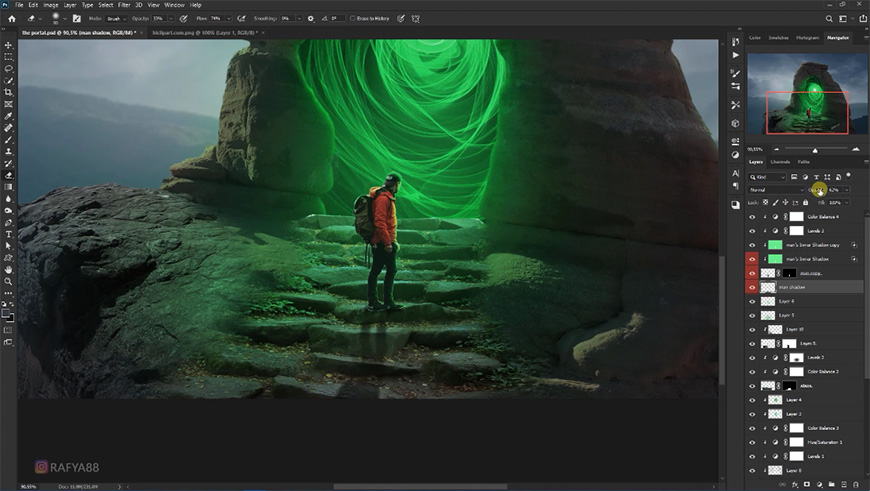870x491 pixels.
Task: Toggle visibility of Layer 10
Action: (752, 330)
